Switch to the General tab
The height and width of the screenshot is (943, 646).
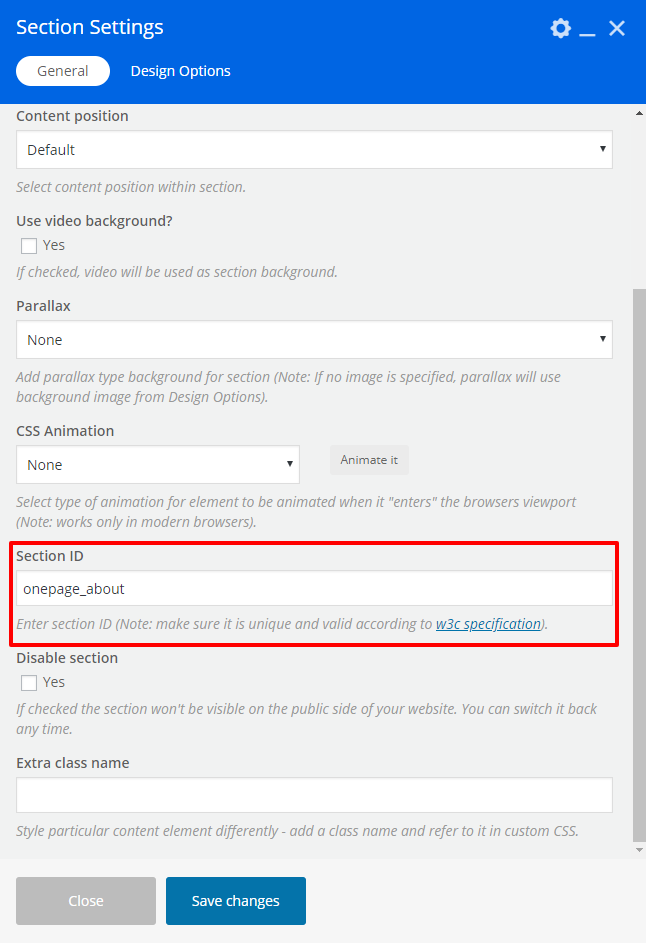(63, 71)
